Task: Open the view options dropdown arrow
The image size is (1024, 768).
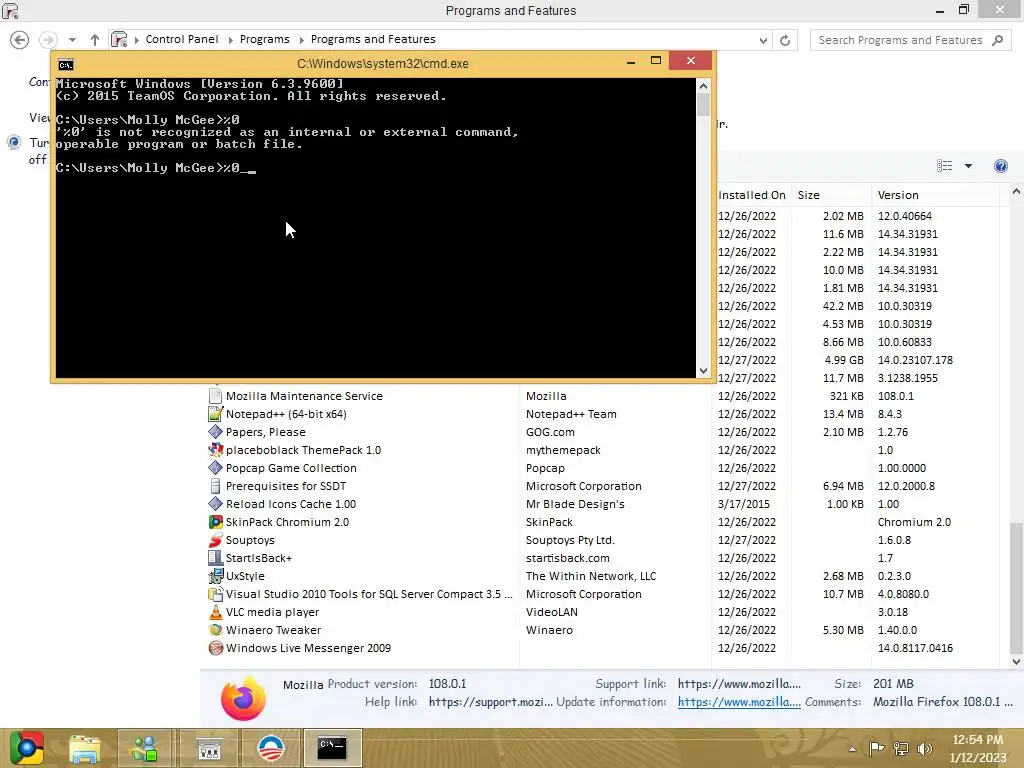Action: [968, 166]
